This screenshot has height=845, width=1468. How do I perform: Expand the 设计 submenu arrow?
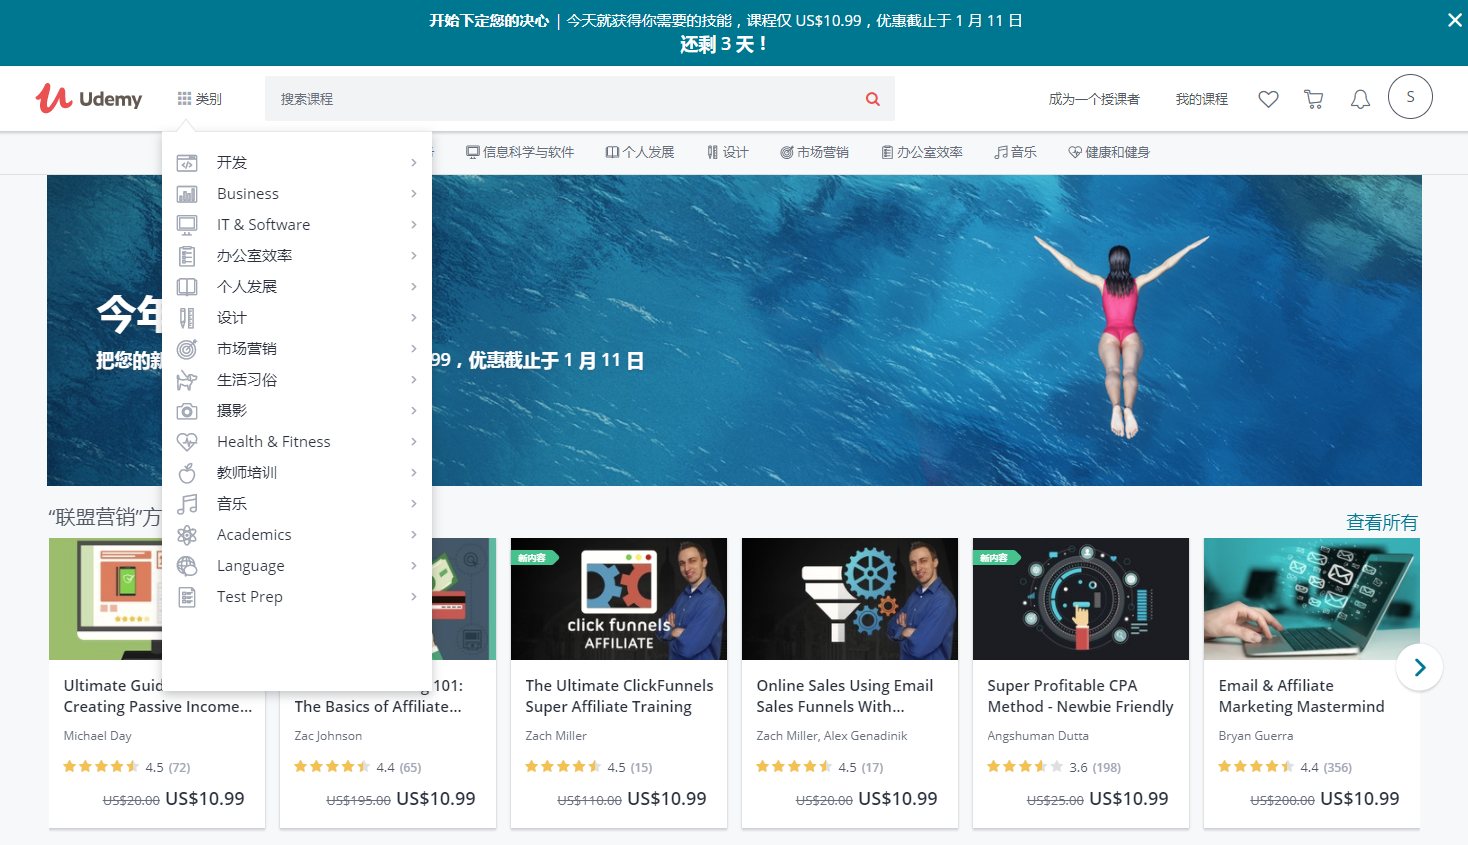point(413,318)
